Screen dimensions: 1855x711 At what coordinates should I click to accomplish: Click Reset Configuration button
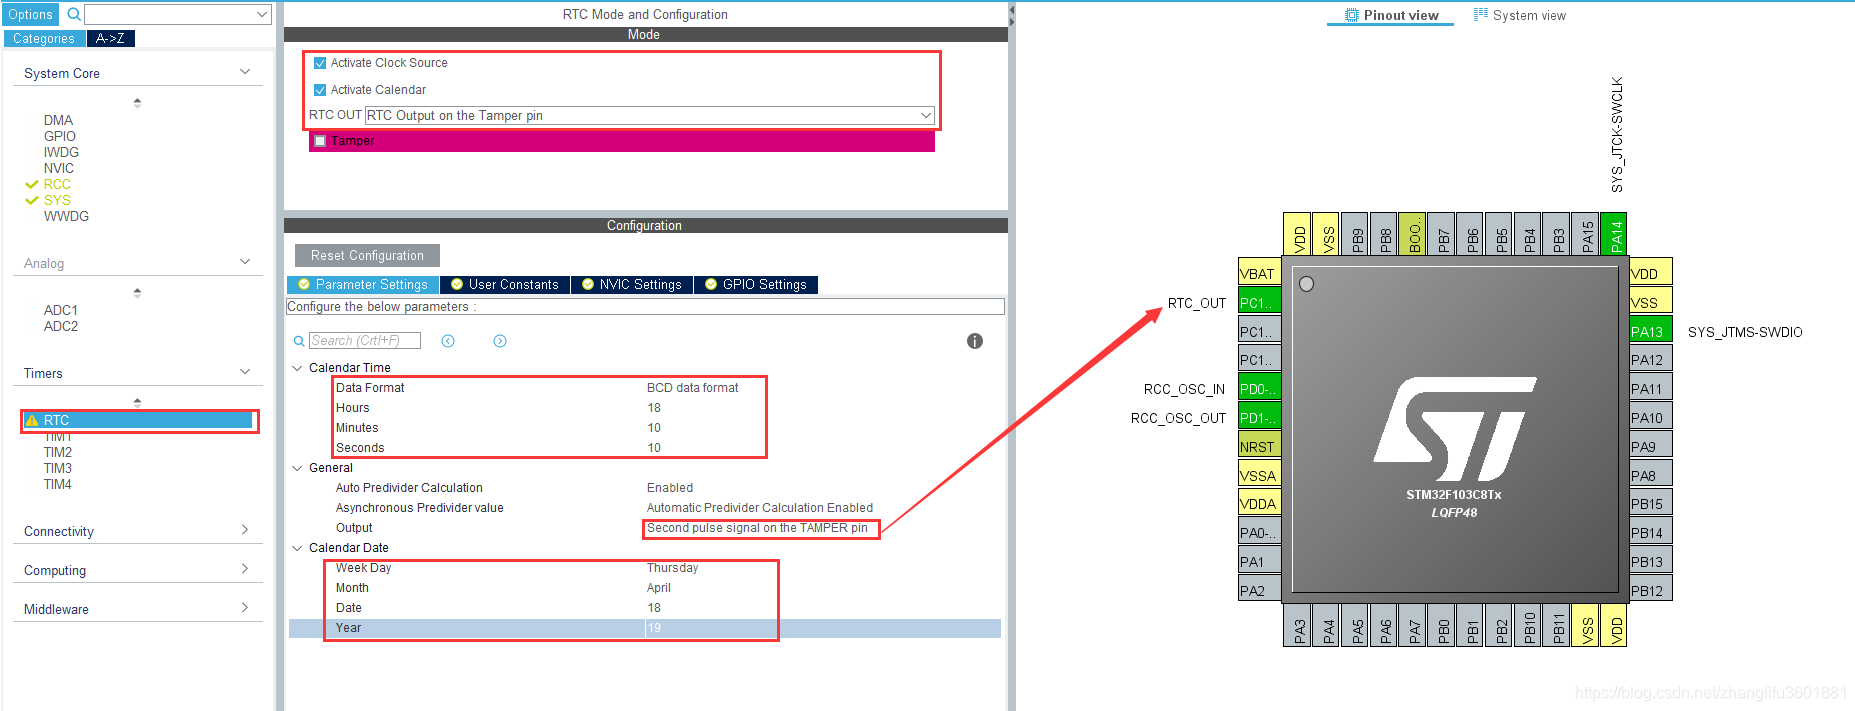coord(367,255)
